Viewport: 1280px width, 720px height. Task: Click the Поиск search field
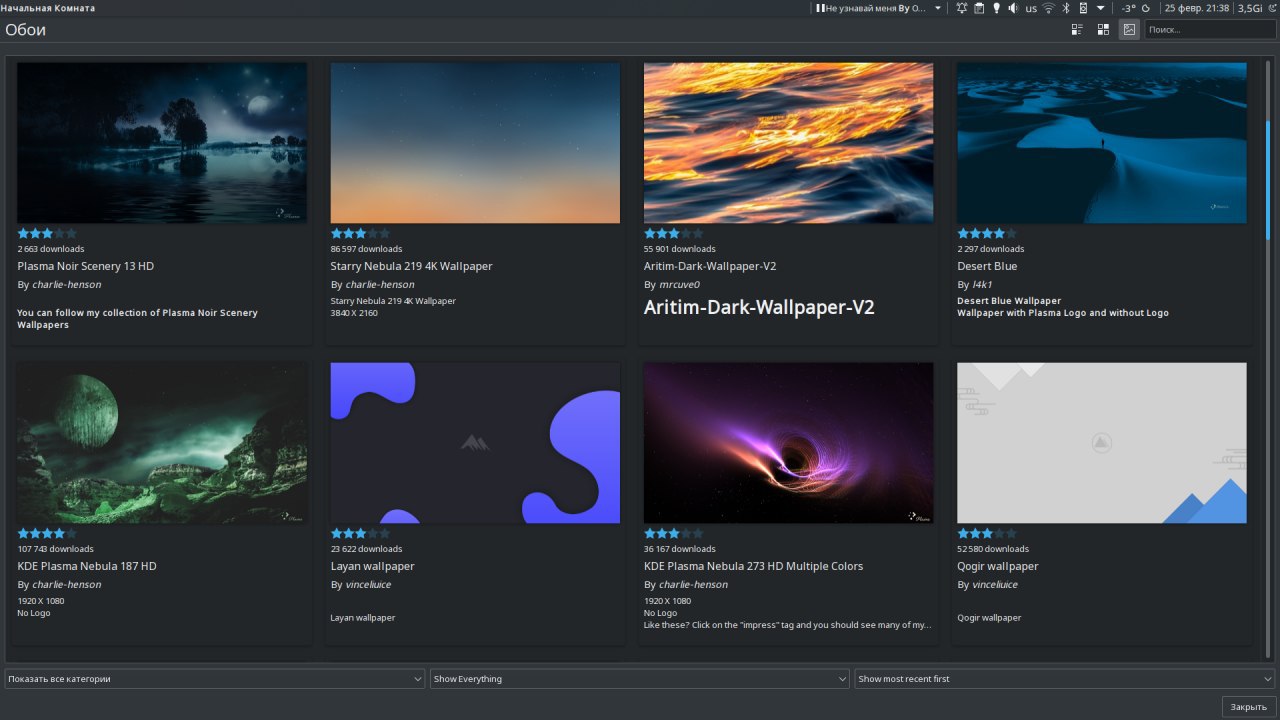coord(1210,30)
